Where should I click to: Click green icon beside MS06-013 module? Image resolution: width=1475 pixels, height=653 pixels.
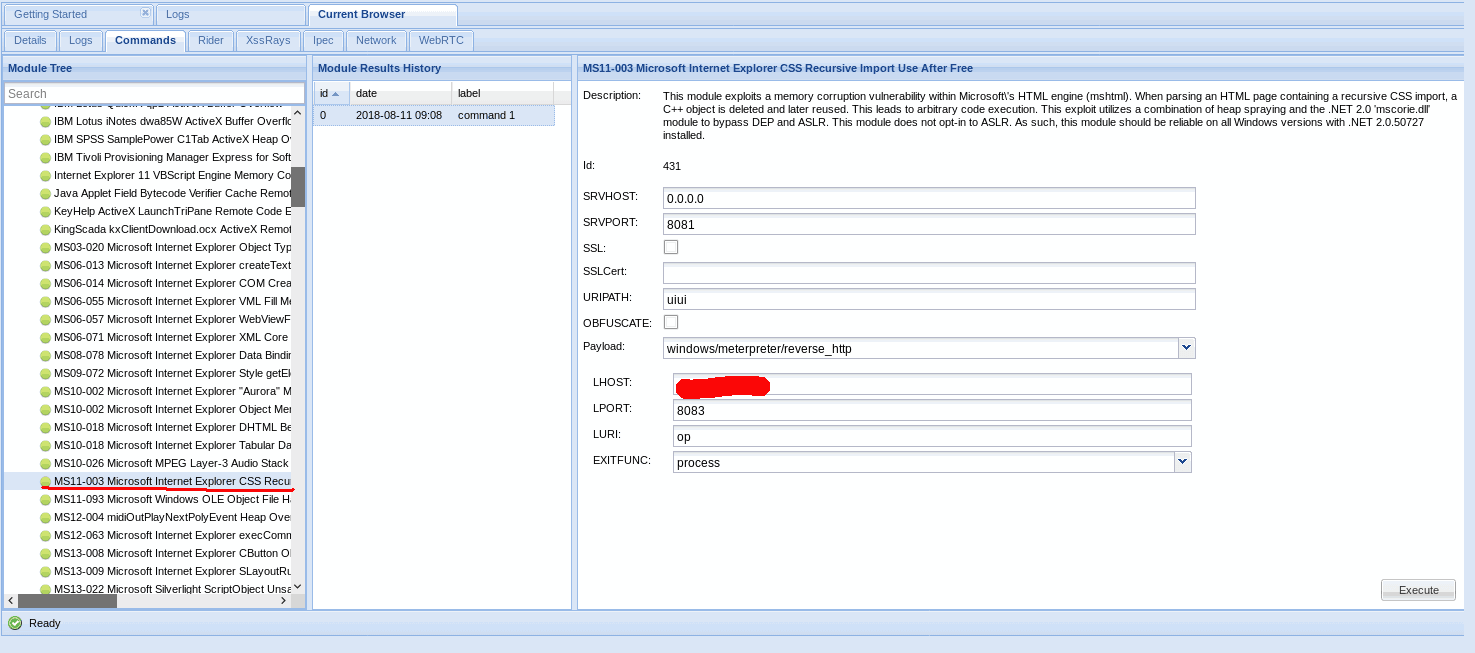click(x=45, y=266)
